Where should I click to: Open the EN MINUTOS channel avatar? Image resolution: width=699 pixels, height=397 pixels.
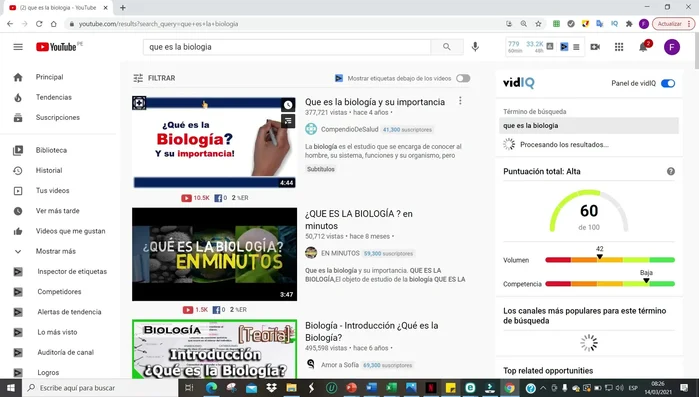pos(311,253)
